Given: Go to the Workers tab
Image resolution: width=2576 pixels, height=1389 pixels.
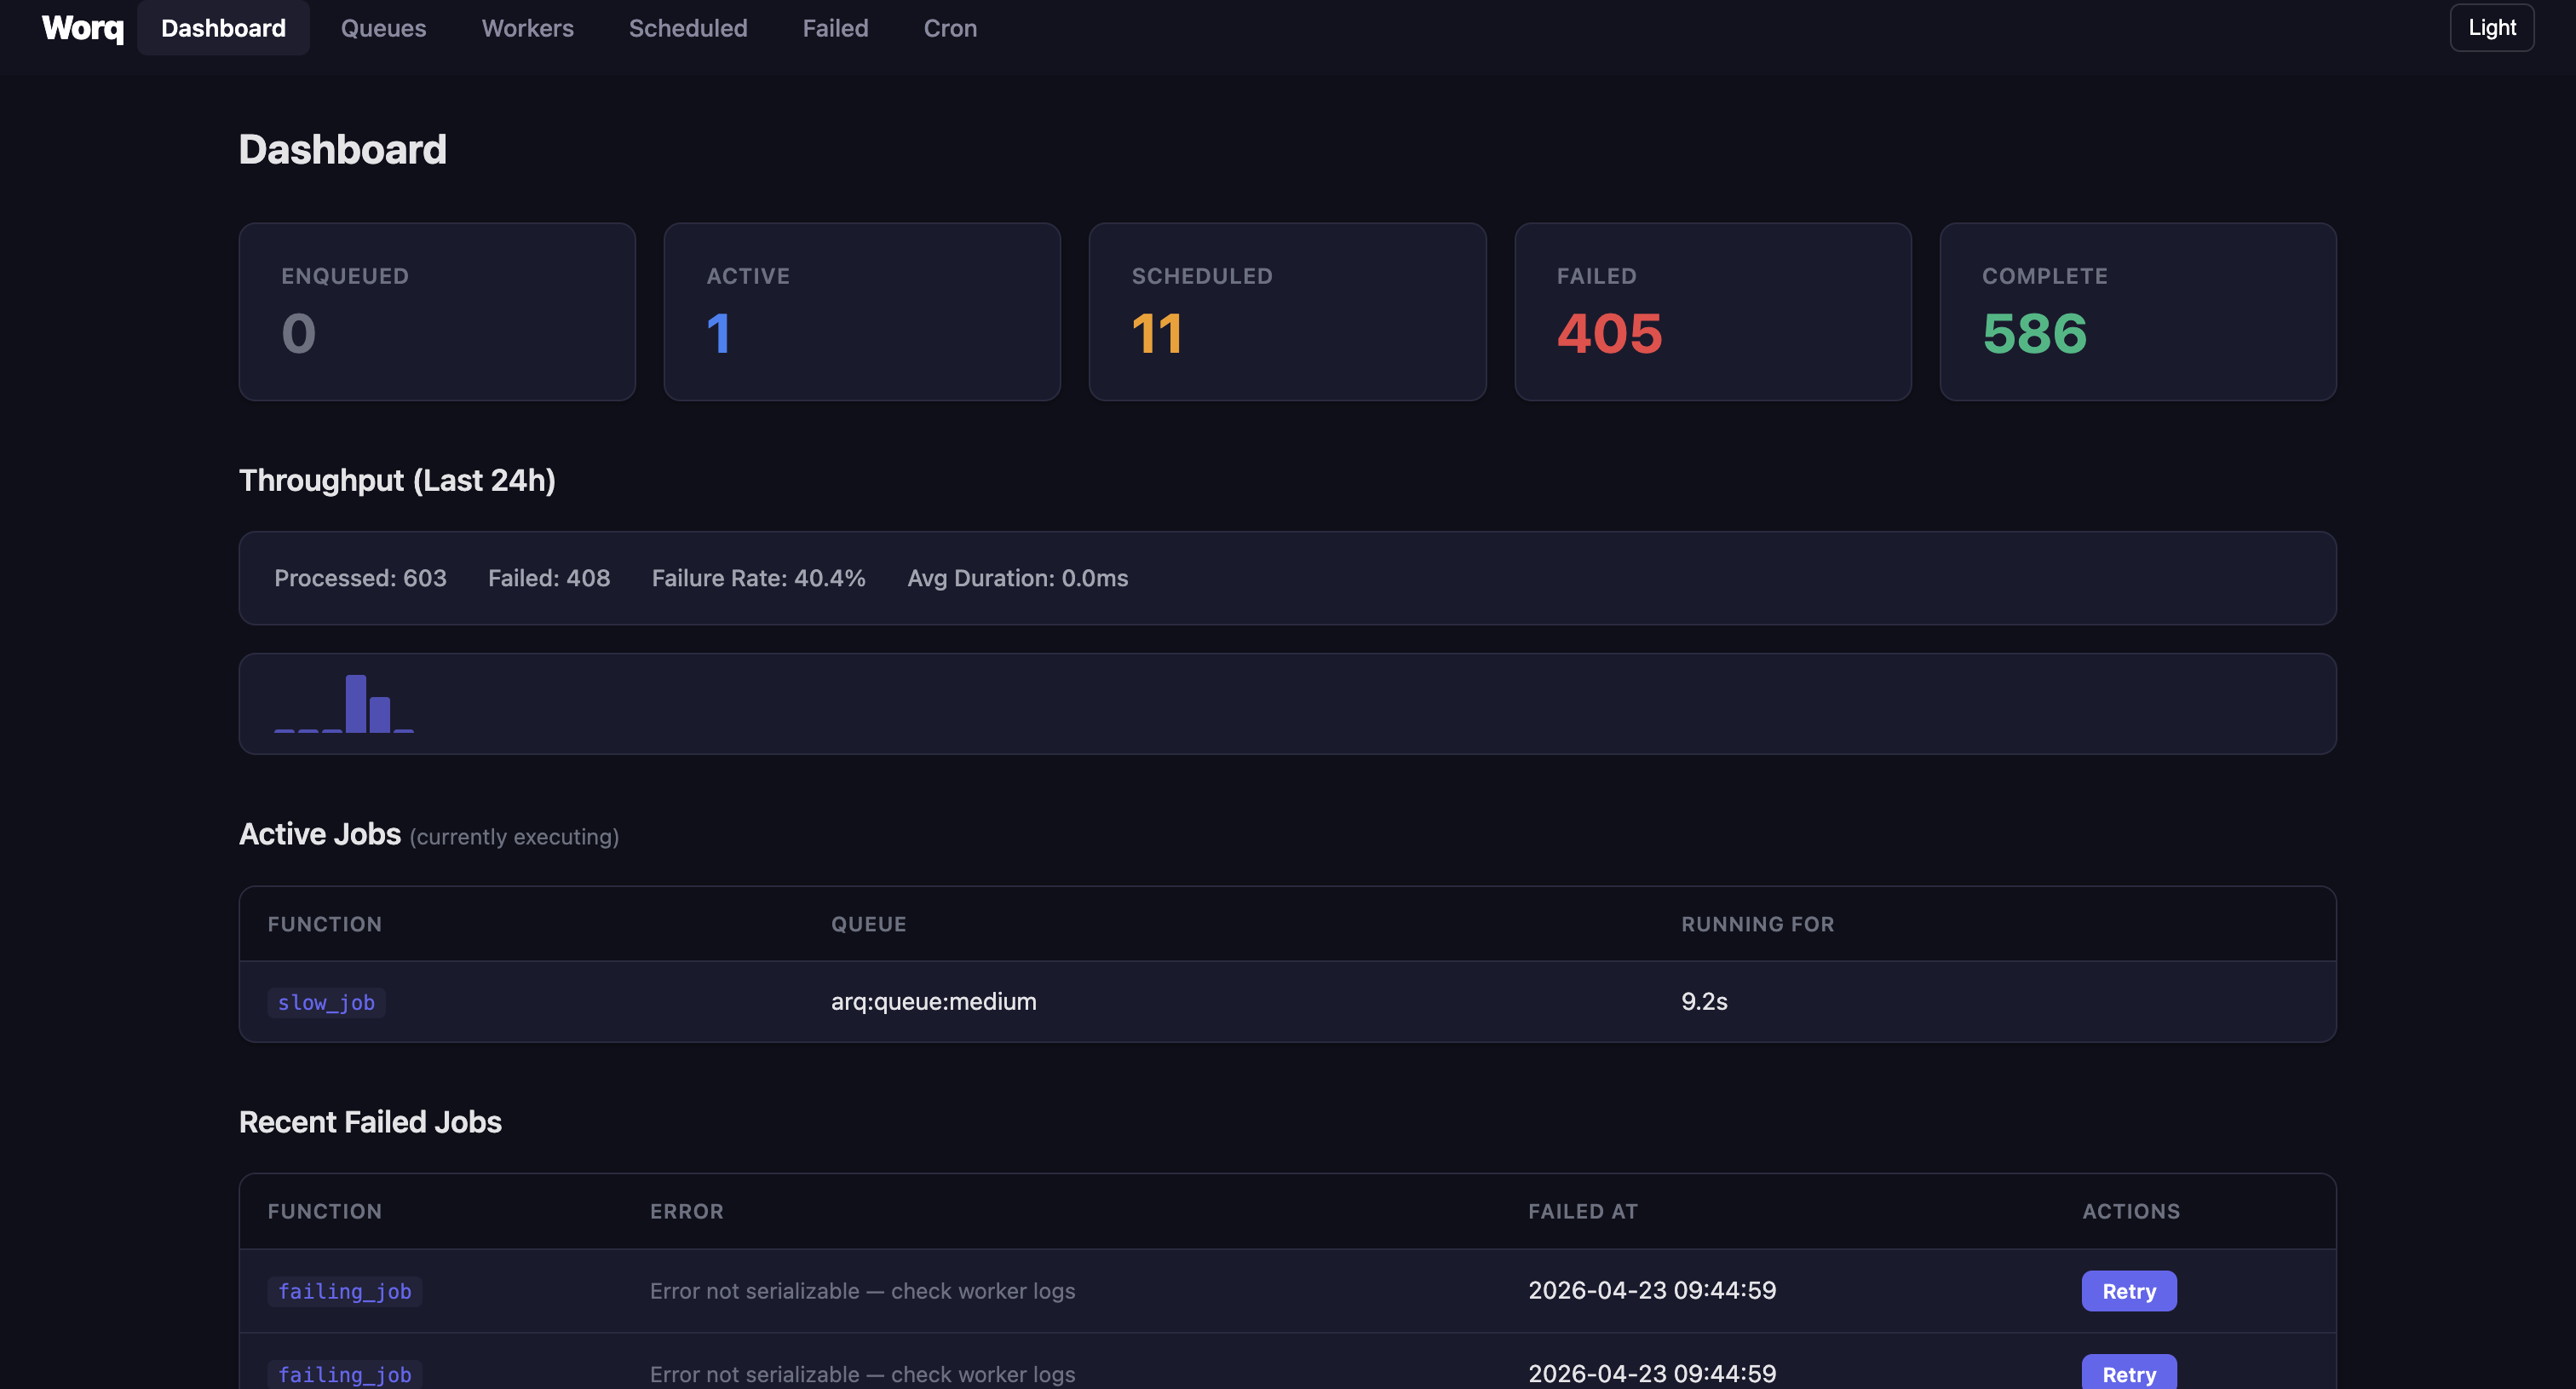Looking at the screenshot, I should (x=527, y=28).
